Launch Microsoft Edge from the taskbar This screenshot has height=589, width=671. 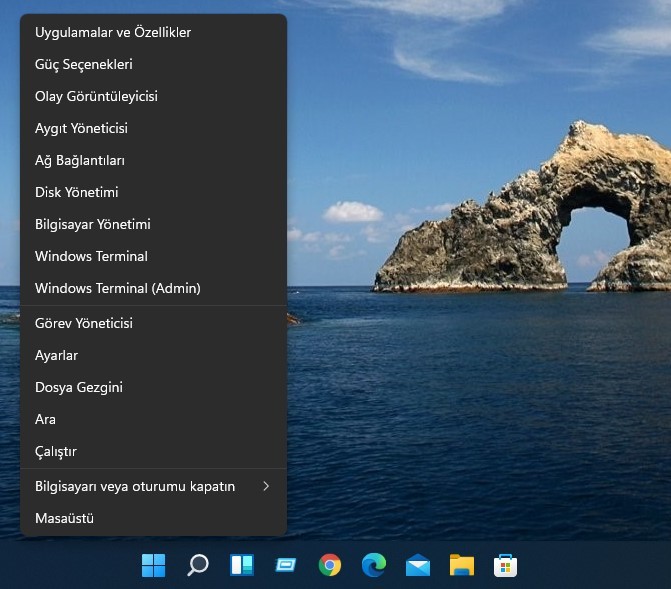click(374, 566)
